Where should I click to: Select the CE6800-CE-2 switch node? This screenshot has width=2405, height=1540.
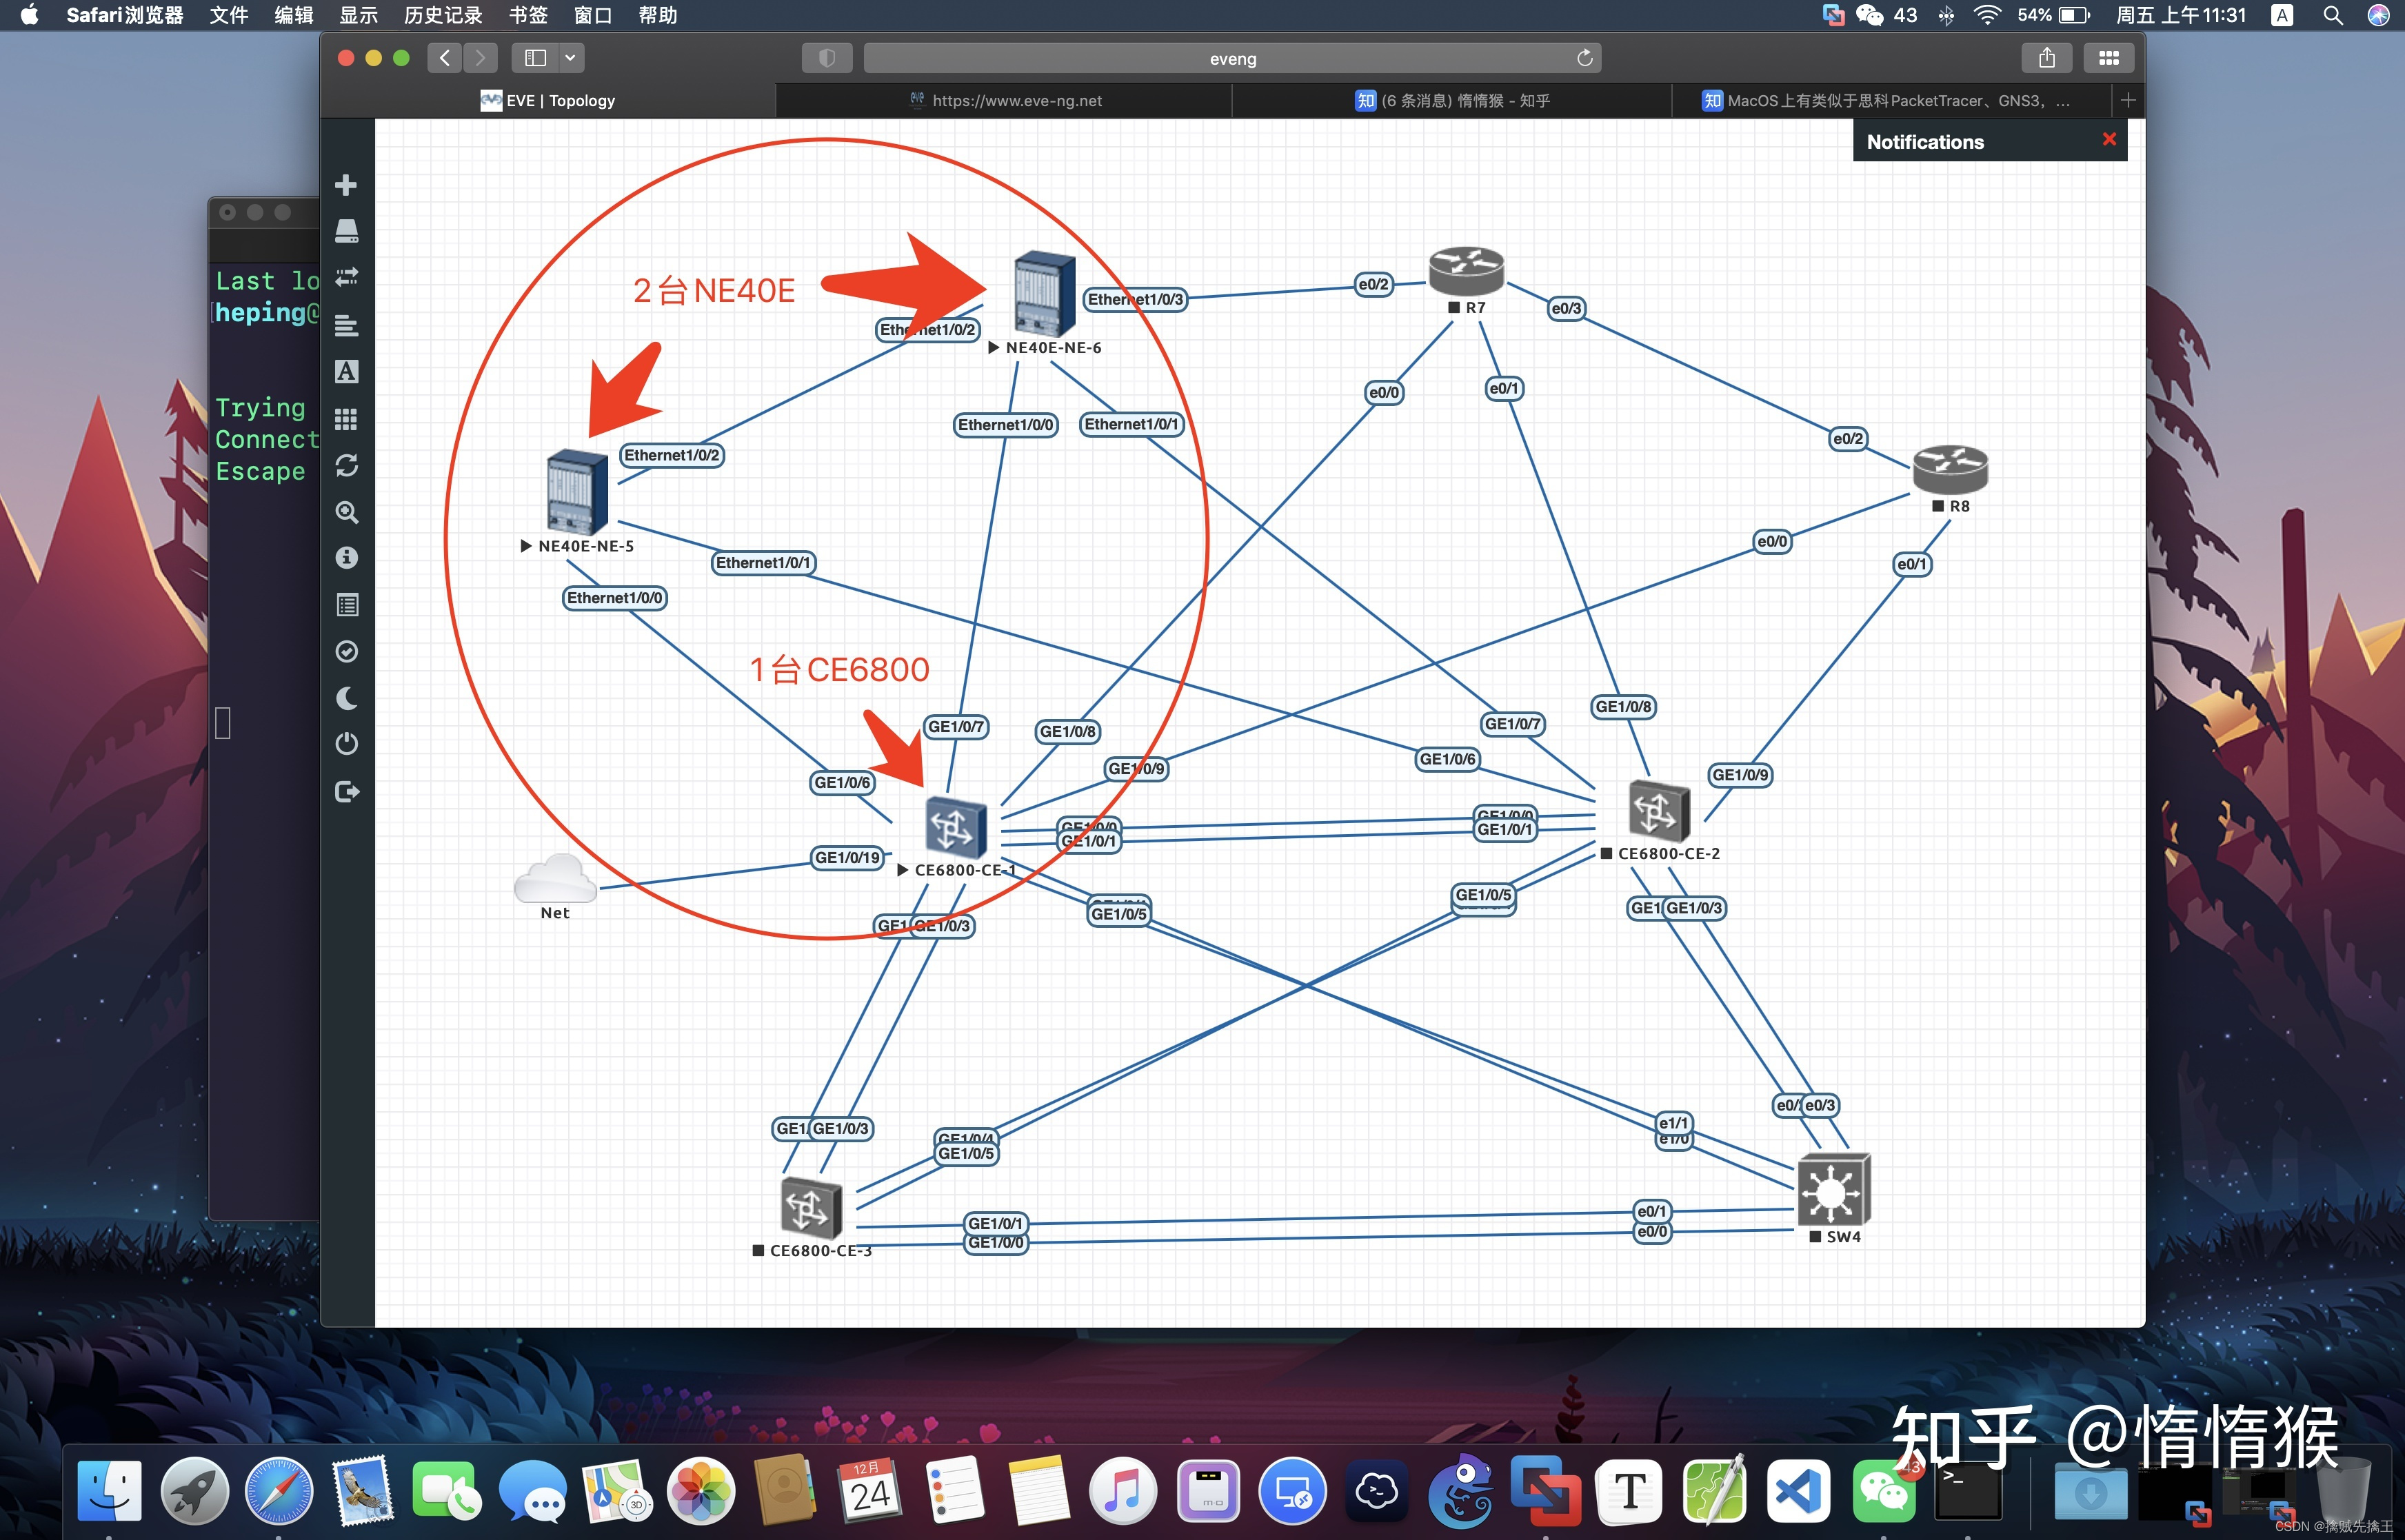coord(1658,811)
